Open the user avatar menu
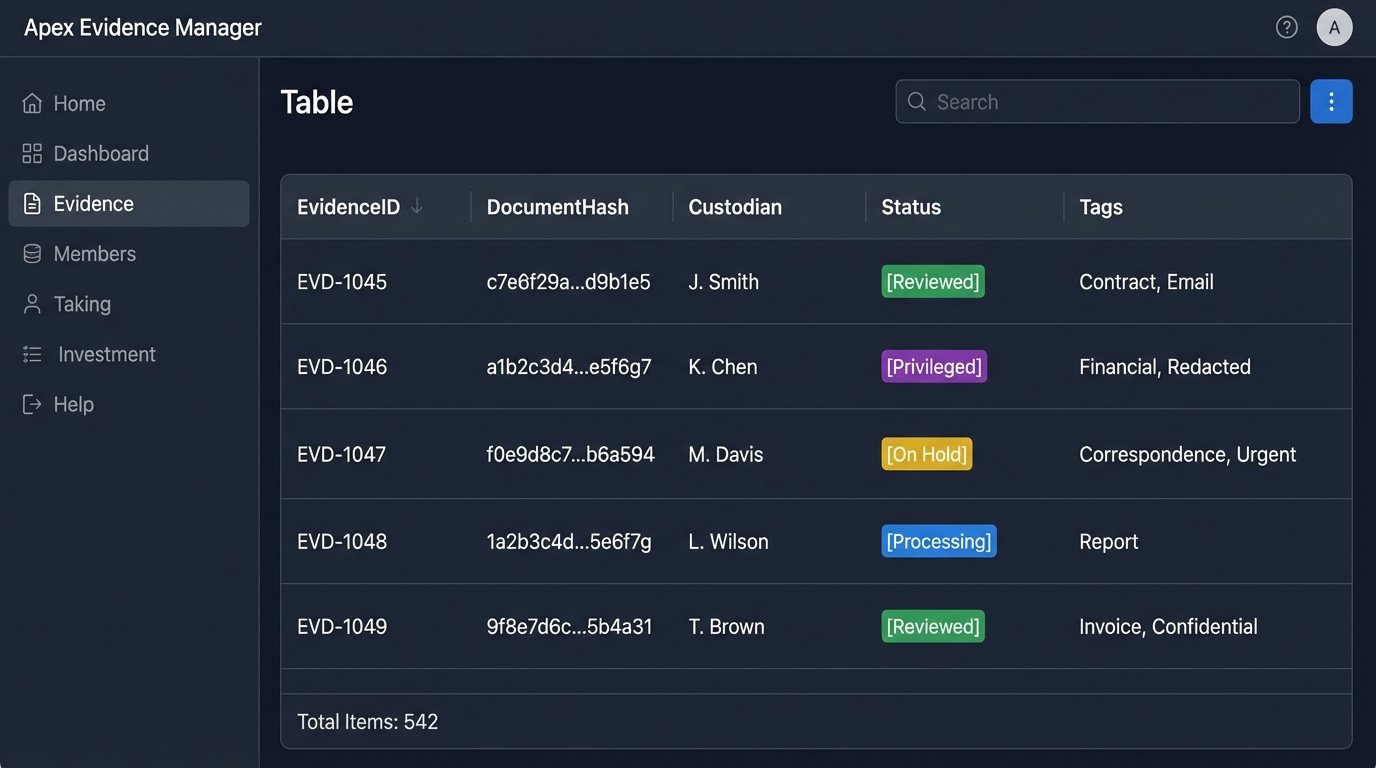 [x=1334, y=28]
